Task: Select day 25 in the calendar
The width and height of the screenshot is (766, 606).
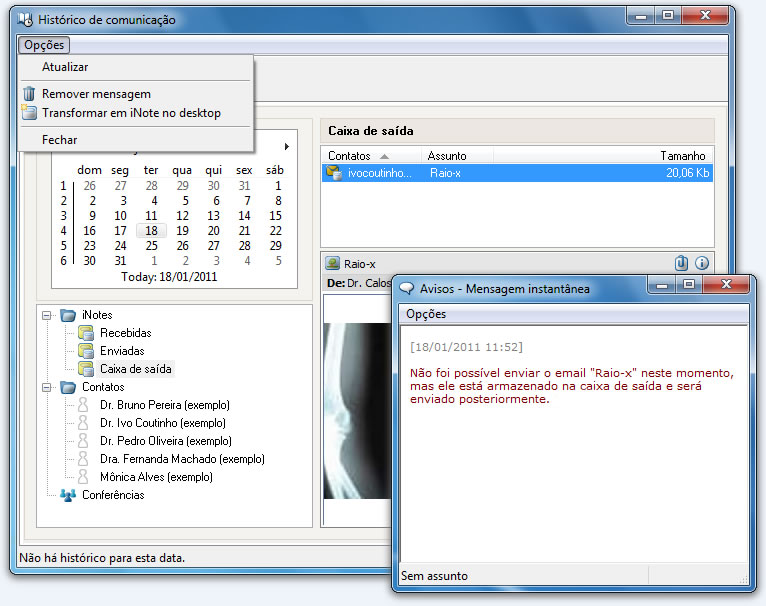Action: (x=151, y=246)
